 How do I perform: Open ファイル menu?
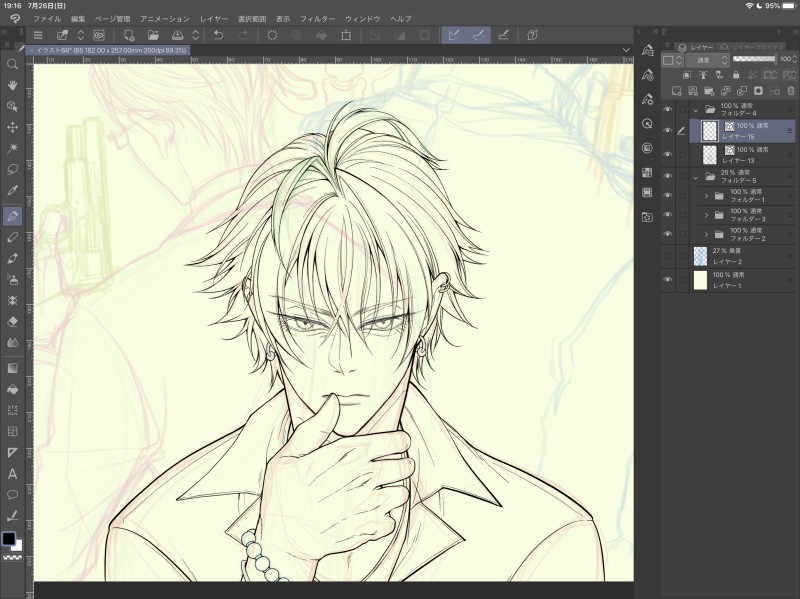(x=47, y=19)
